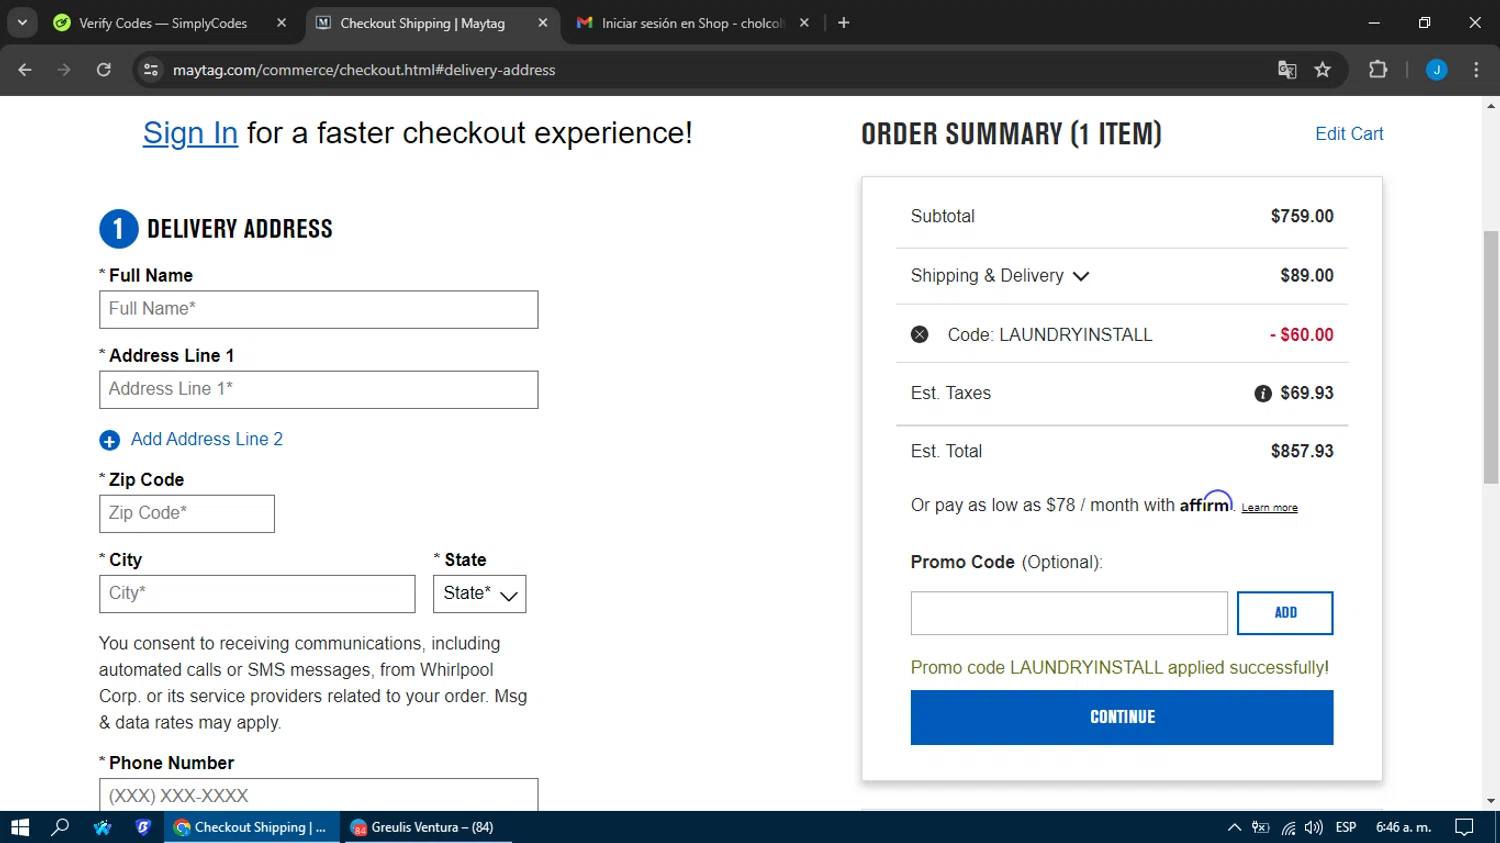
Task: Open the Est. Taxes info icon
Action: point(1263,394)
